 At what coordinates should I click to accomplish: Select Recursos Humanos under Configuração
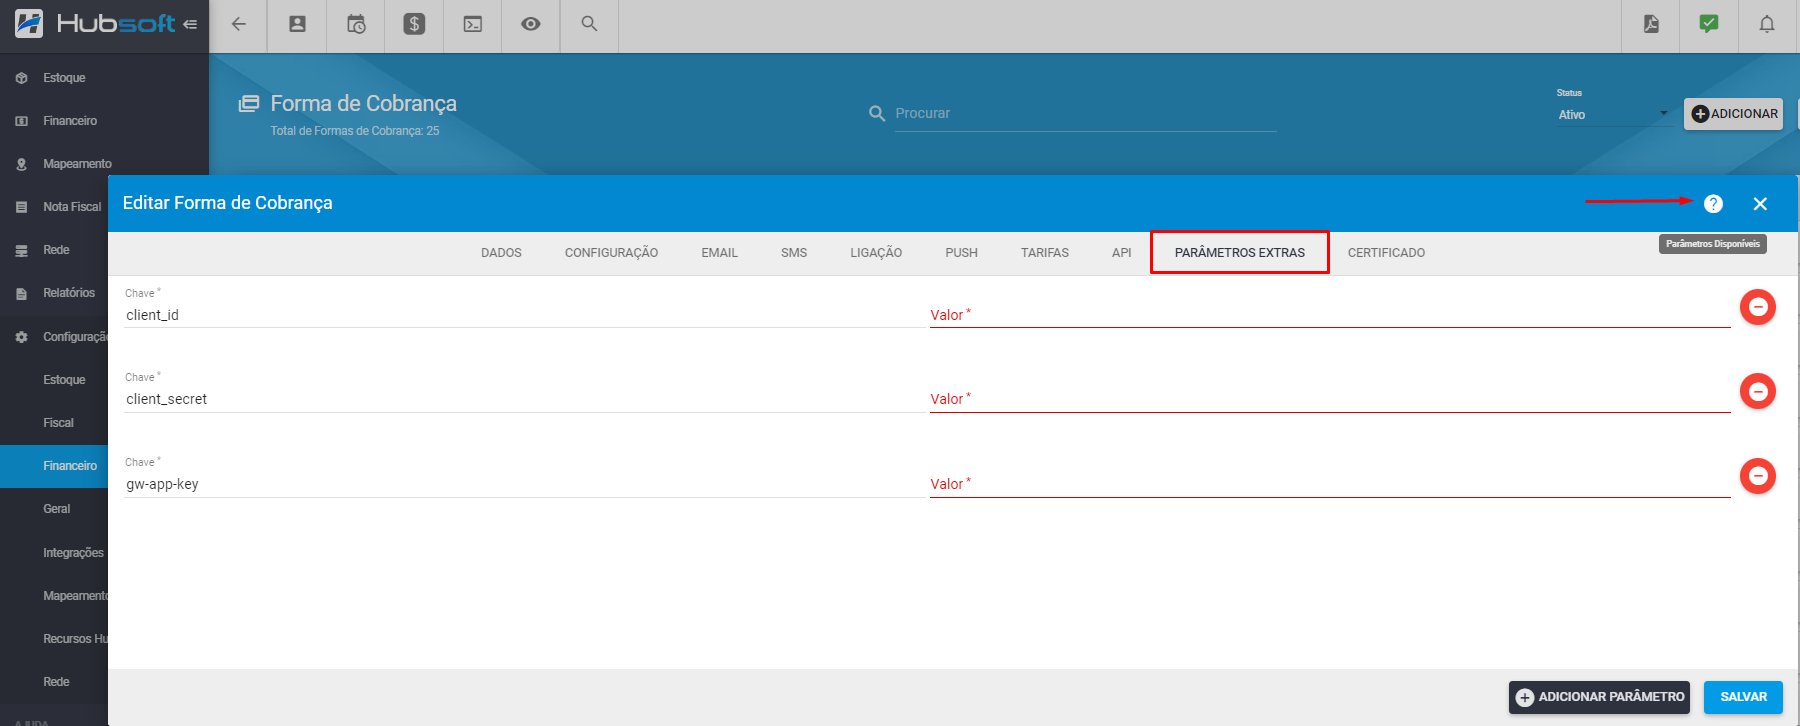tap(75, 639)
